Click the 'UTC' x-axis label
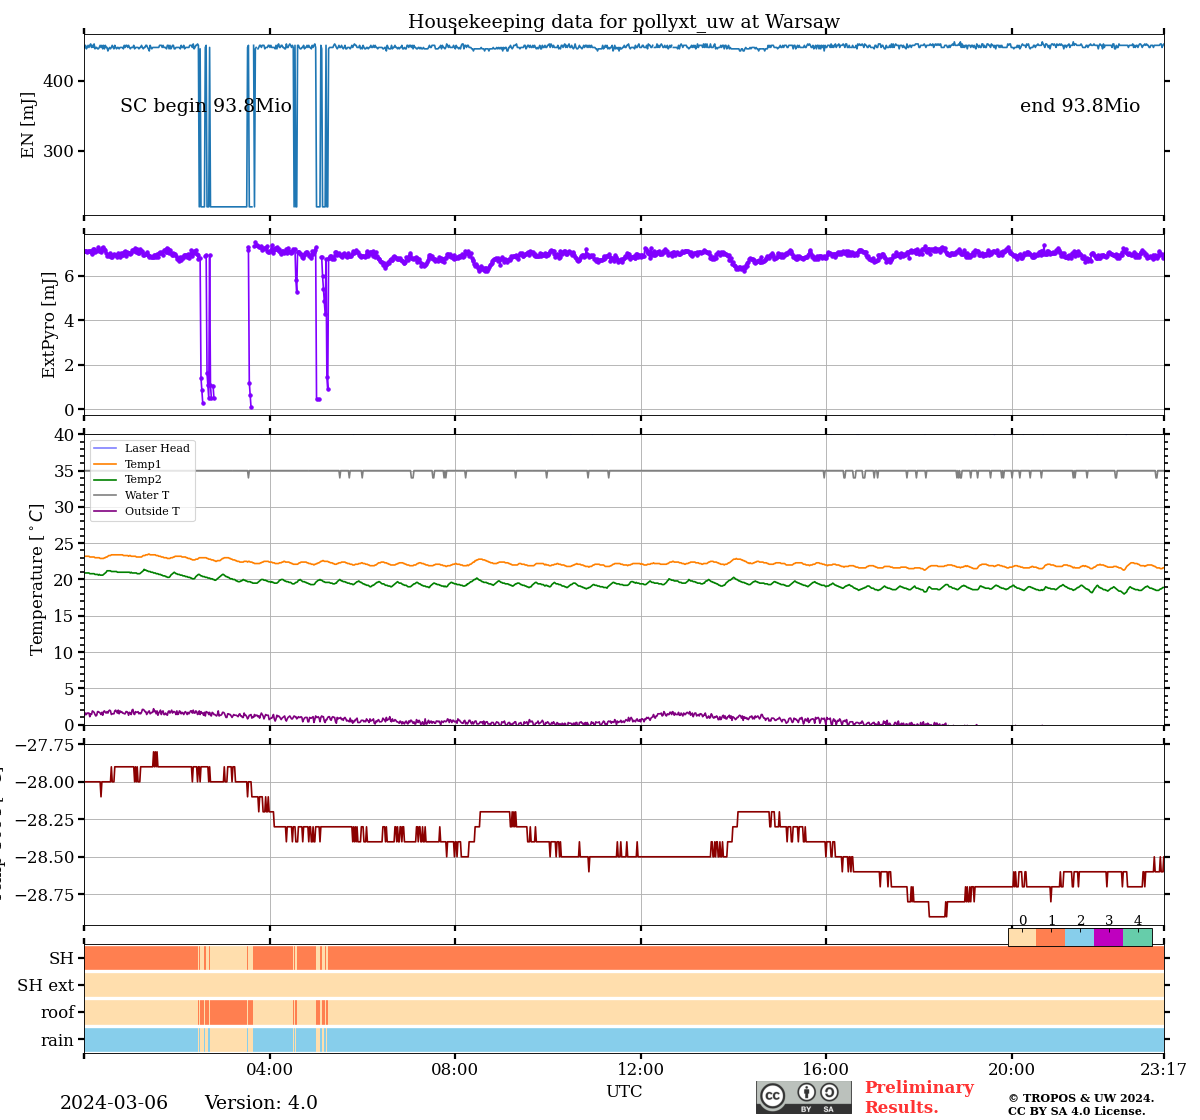Viewport: 1200px width, 1120px height. pyautogui.click(x=624, y=1092)
